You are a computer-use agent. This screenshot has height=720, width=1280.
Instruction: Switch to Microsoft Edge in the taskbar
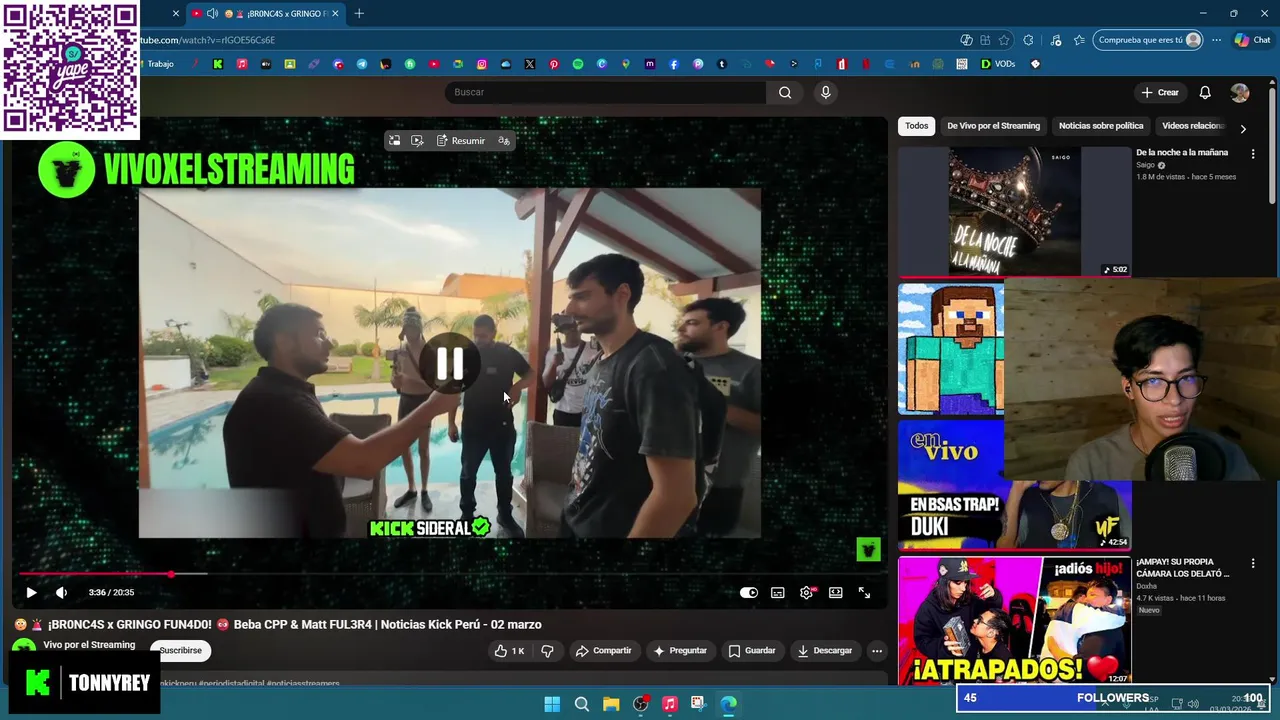pyautogui.click(x=729, y=704)
